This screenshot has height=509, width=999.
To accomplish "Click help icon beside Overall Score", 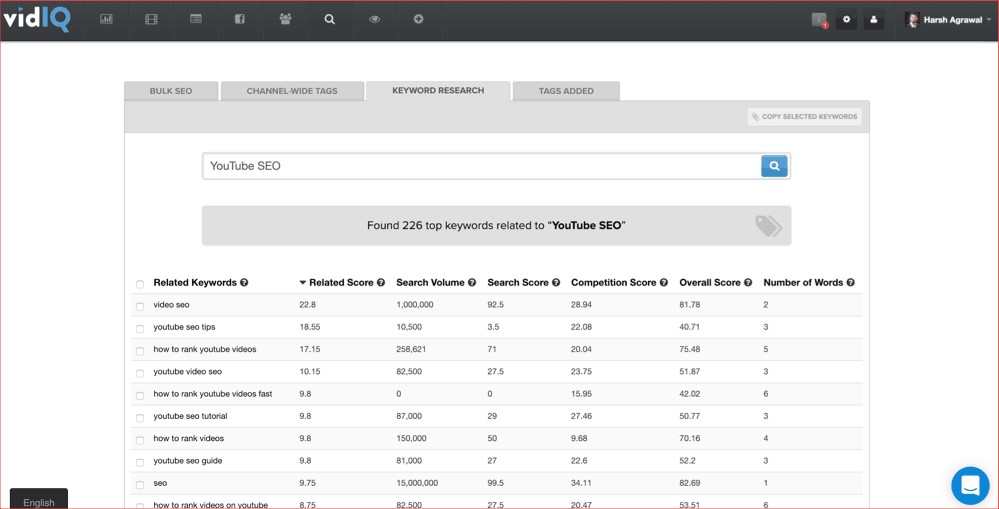I will pos(748,282).
